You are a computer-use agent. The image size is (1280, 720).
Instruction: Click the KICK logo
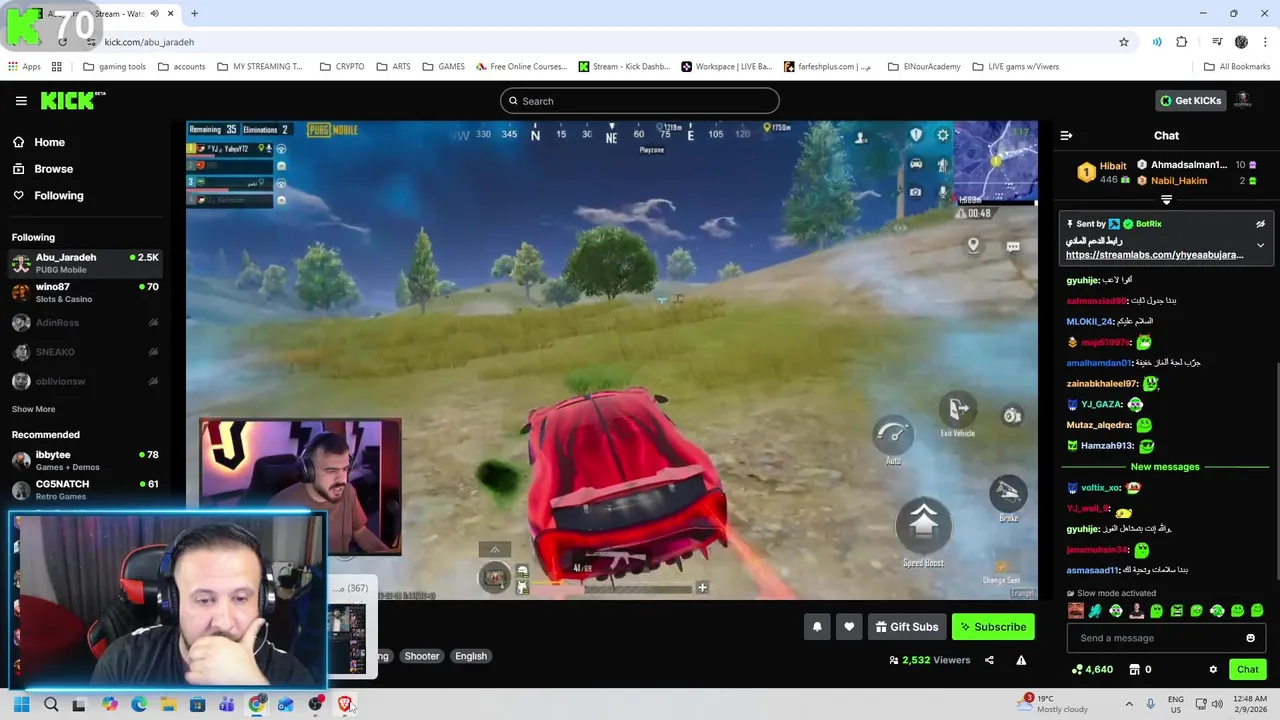pyautogui.click(x=72, y=100)
